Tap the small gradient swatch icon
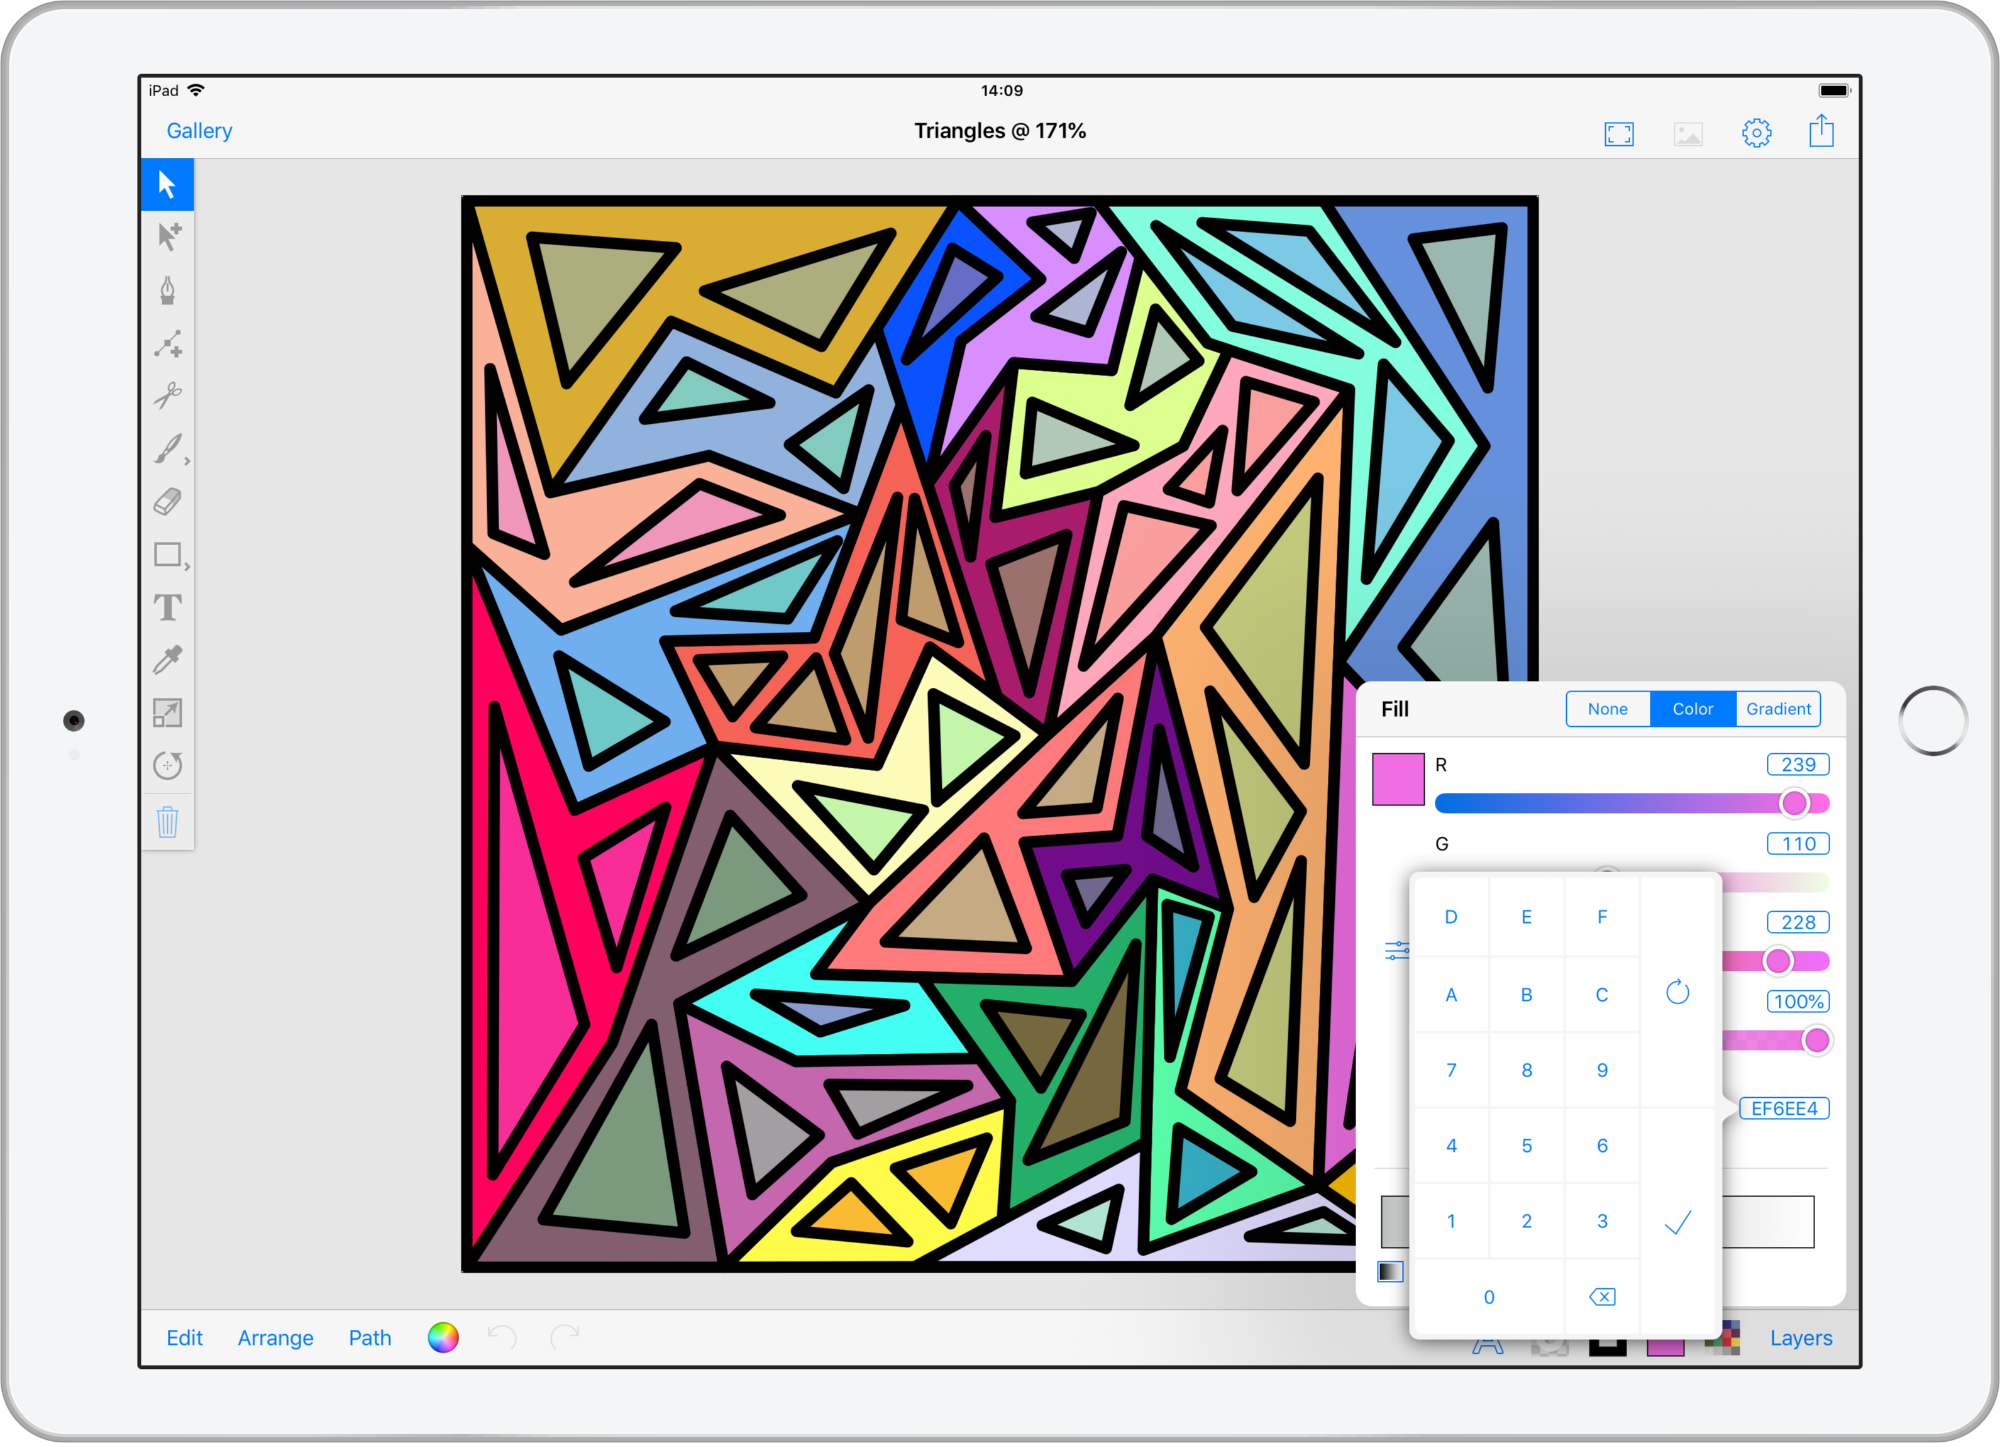2000x1443 pixels. click(1390, 1271)
